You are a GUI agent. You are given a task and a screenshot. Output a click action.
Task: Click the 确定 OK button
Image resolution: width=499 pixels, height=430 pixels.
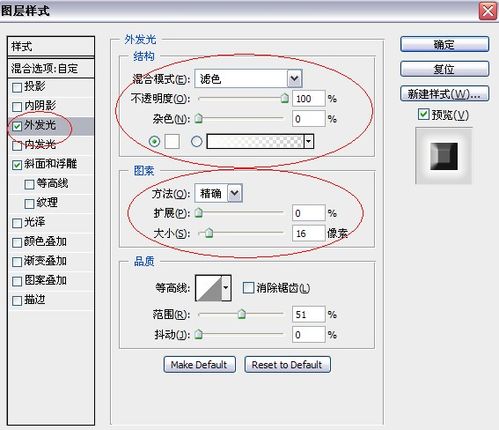click(x=444, y=44)
